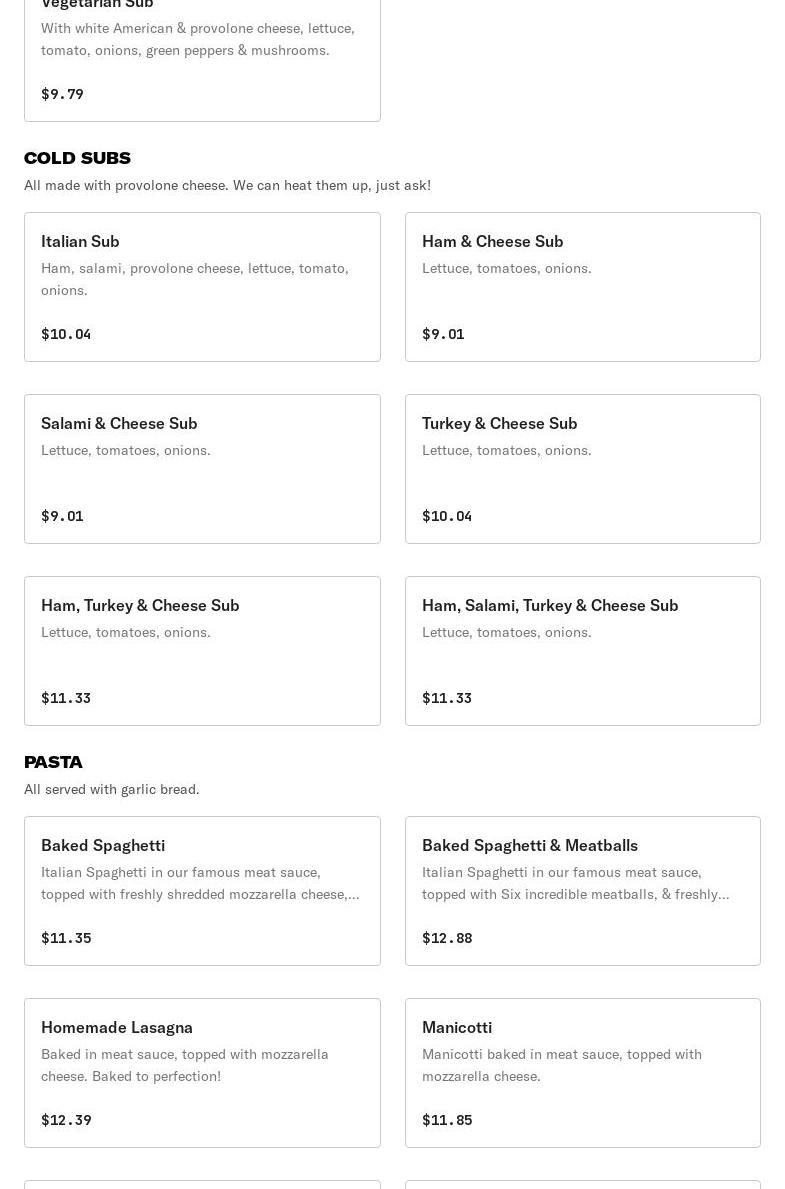
Task: Click the $12.88 price on meatballs item
Action: coord(447,938)
